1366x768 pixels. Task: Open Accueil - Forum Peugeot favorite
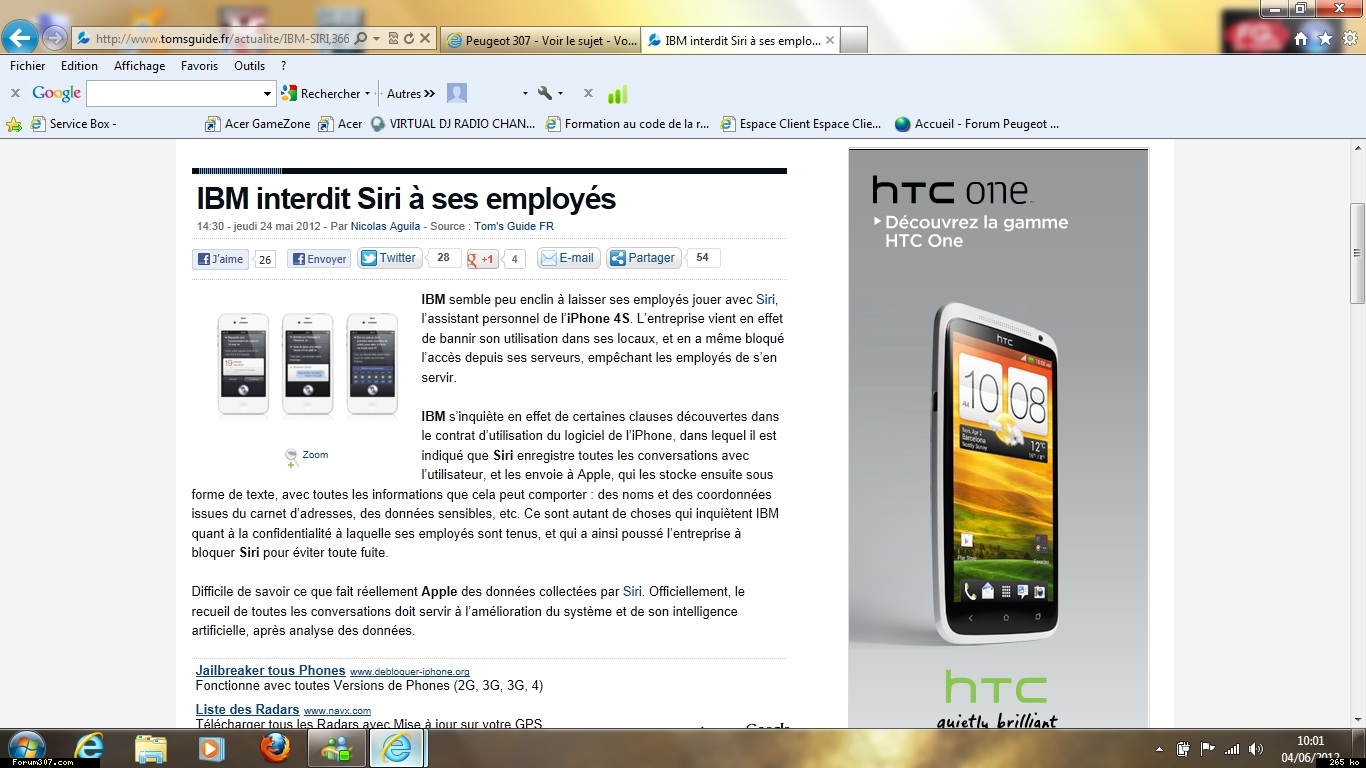coord(976,124)
